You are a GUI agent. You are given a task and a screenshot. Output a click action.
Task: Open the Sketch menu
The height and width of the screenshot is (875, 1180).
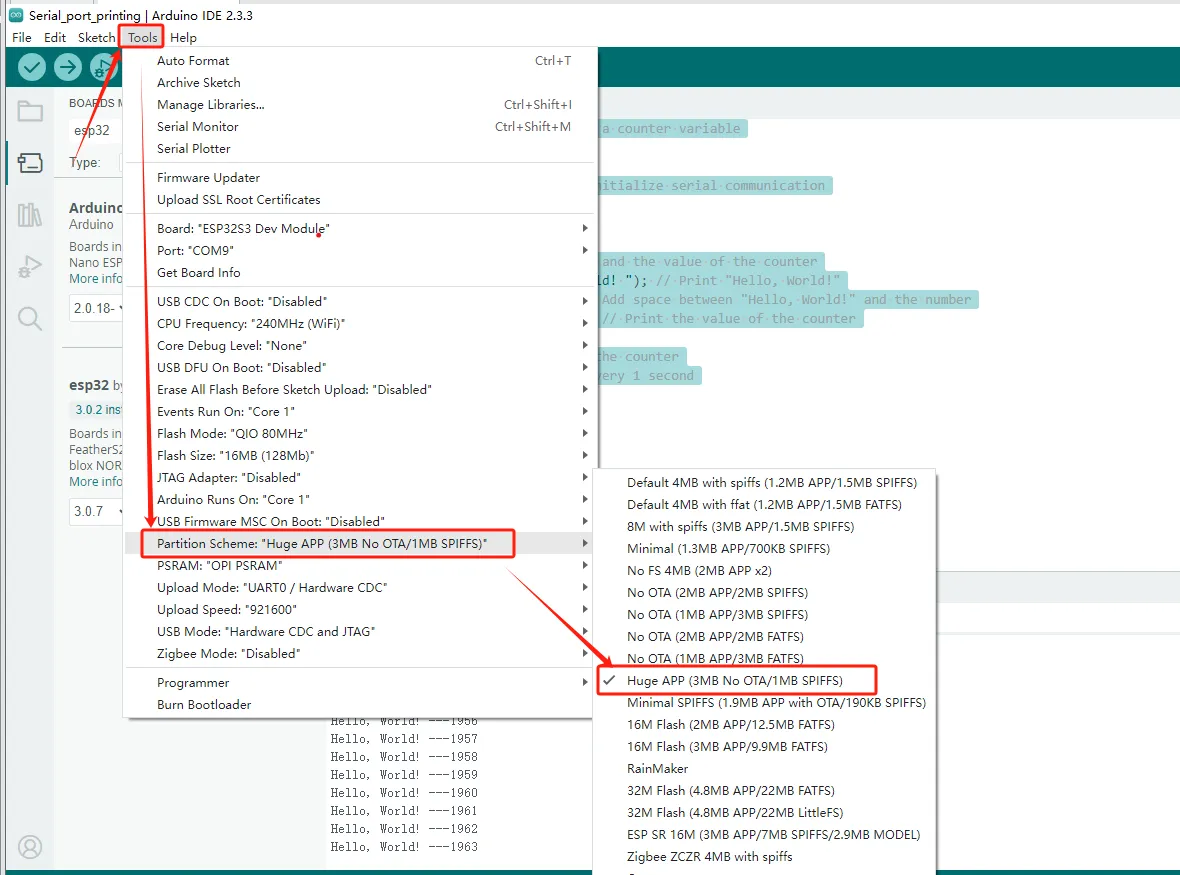(x=96, y=37)
